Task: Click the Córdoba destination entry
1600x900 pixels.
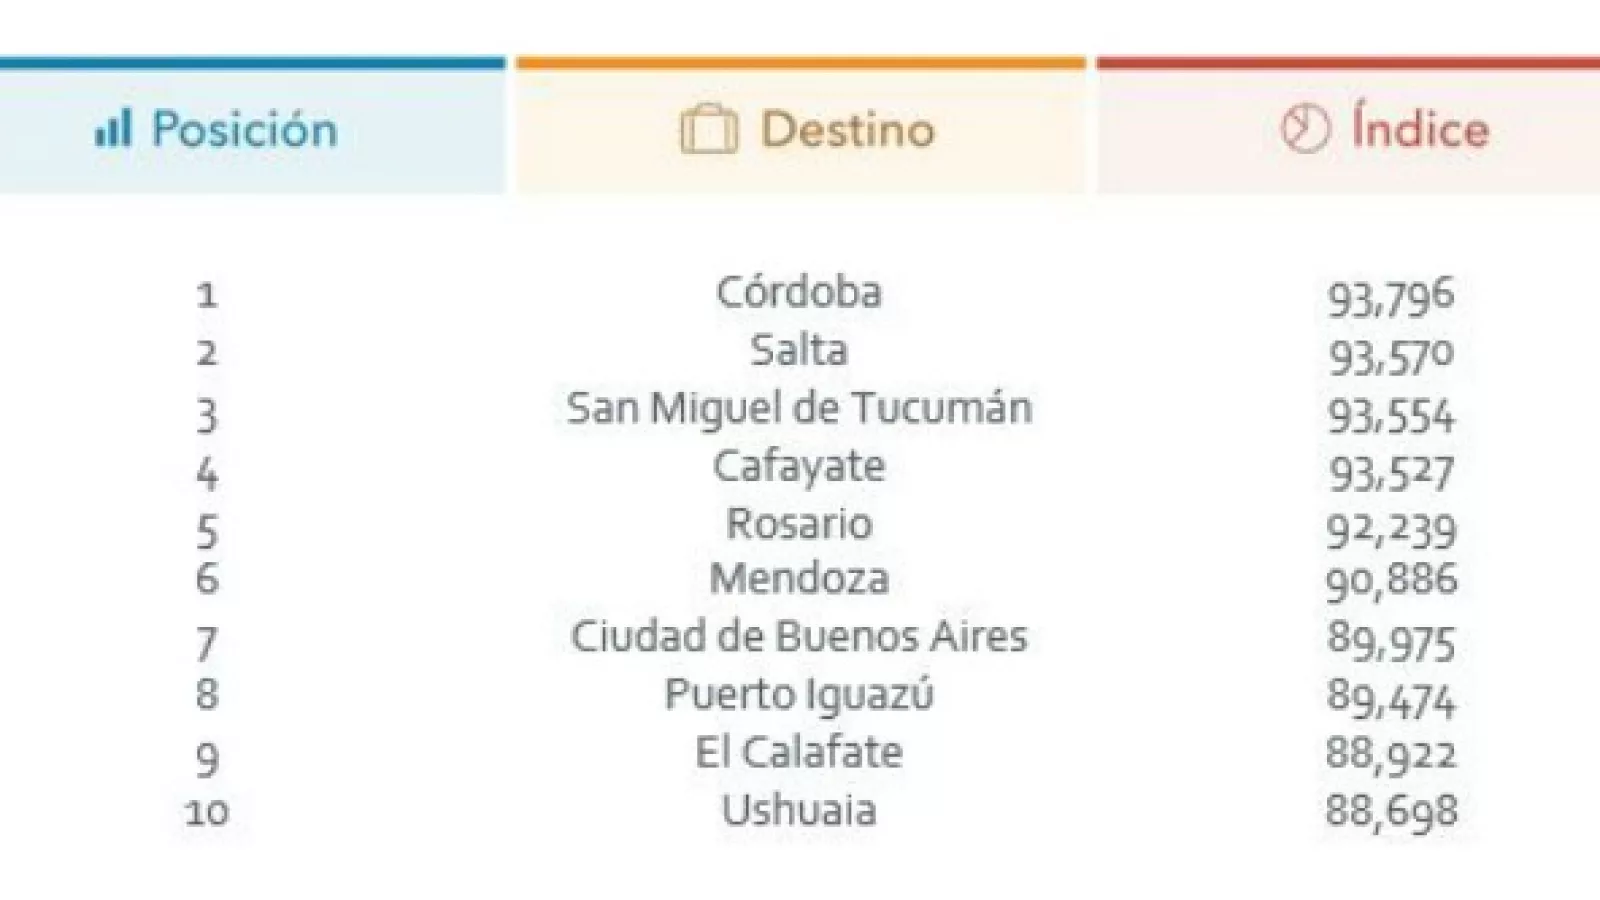Action: (x=799, y=292)
